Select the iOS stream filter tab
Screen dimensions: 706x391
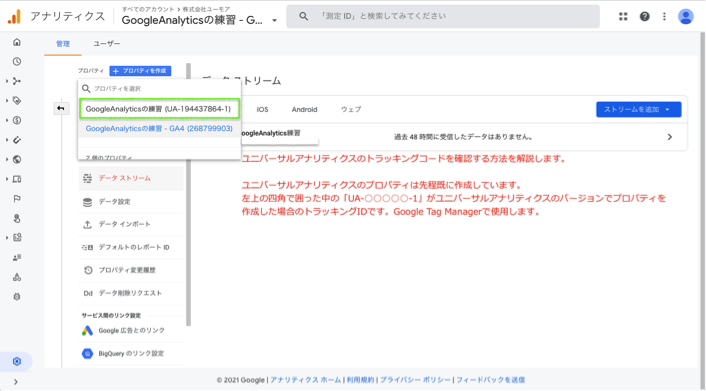(262, 109)
